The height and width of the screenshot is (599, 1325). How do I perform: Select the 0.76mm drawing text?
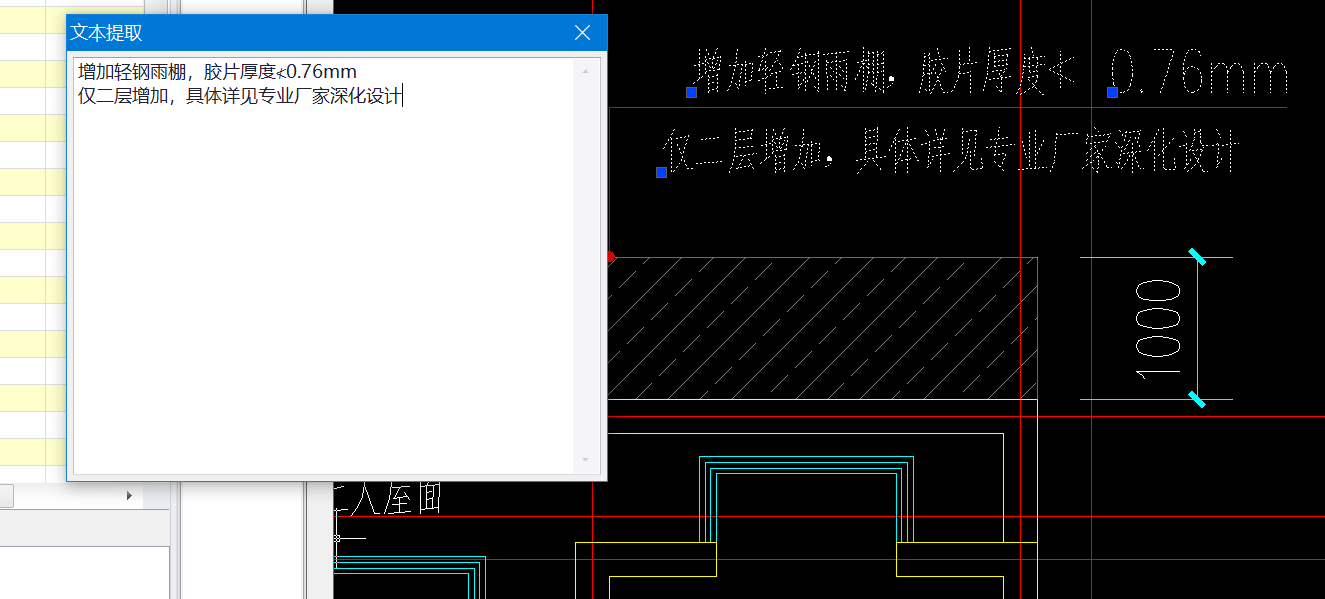point(1200,76)
